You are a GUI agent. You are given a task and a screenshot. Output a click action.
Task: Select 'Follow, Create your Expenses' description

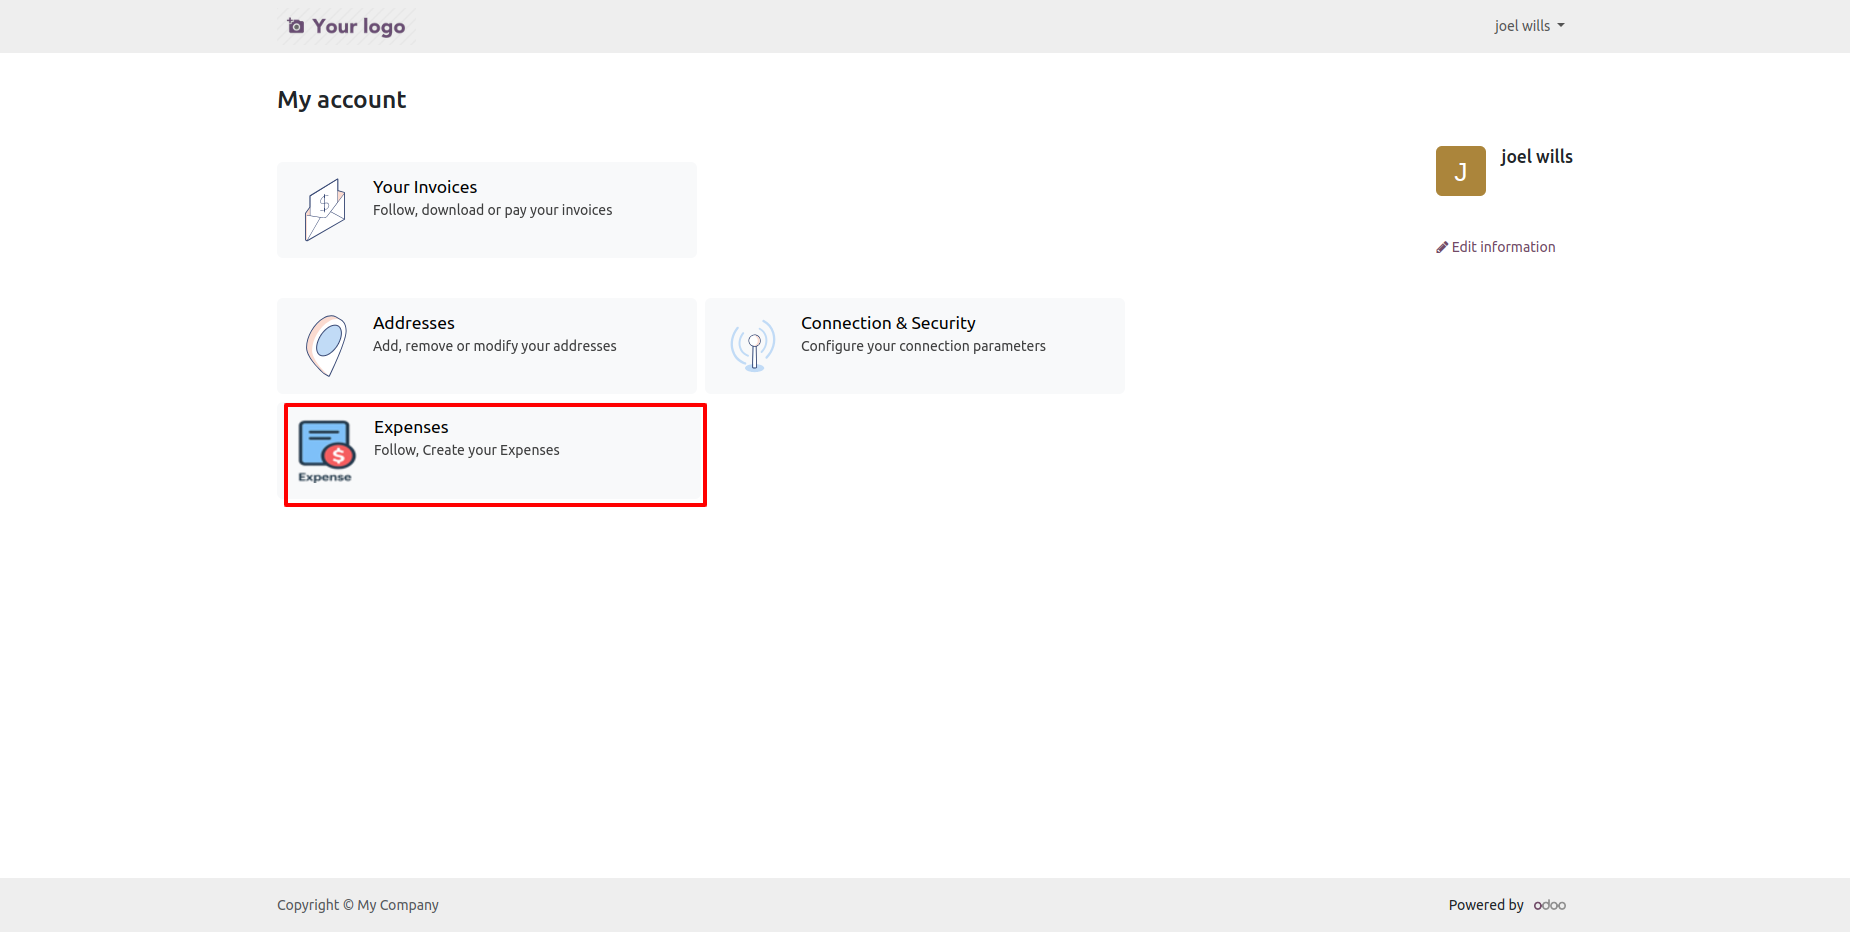coord(467,450)
